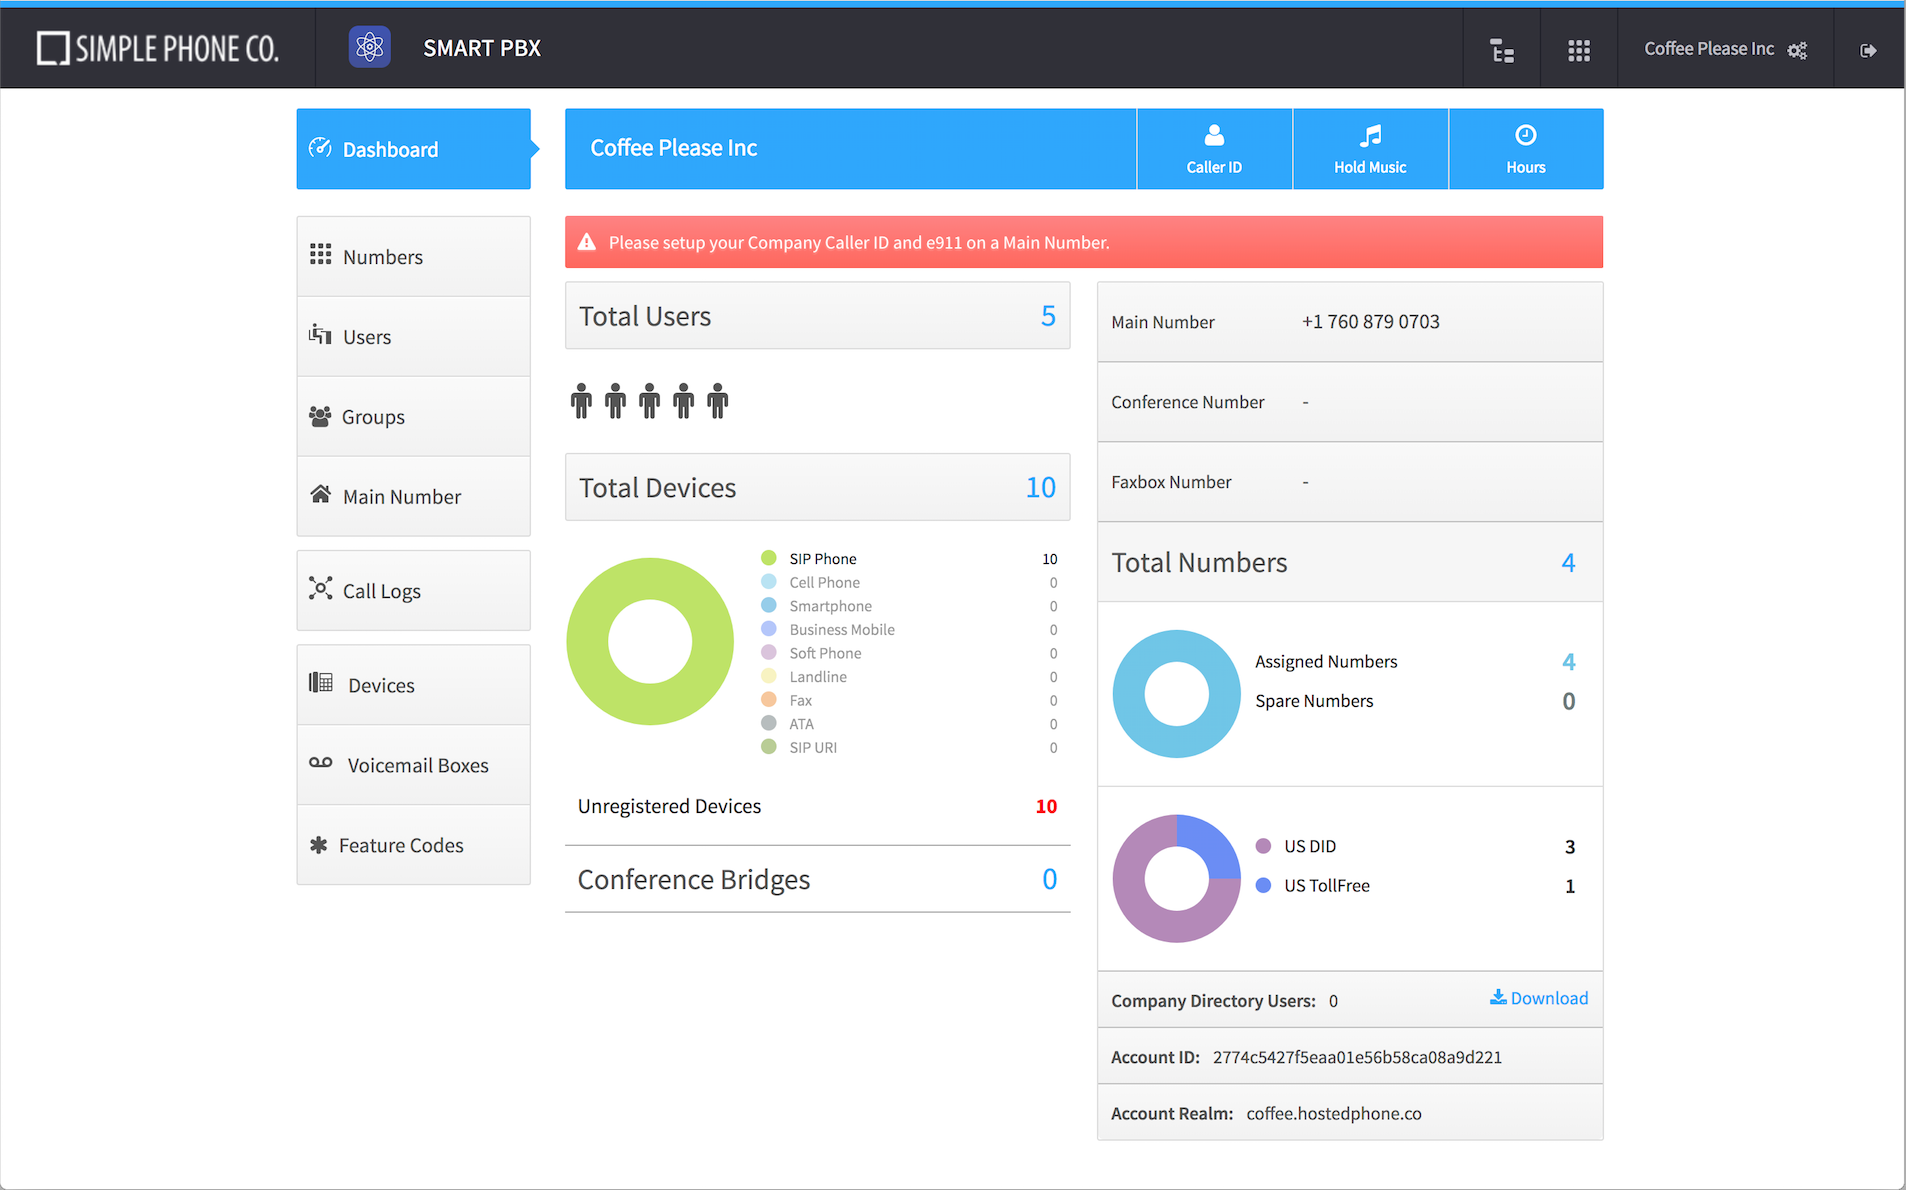Screen dimensions: 1906x1190
Task: Open the Dashboard menu item
Action: 413,149
